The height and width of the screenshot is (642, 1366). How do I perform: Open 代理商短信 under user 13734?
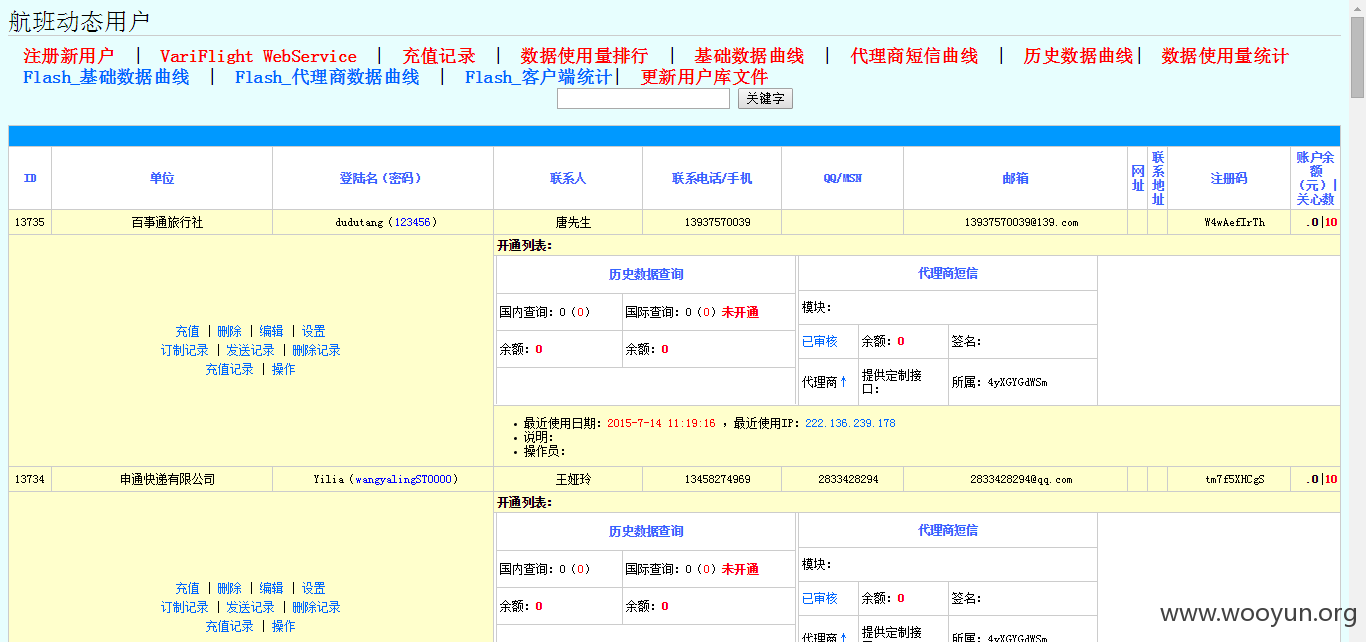948,530
